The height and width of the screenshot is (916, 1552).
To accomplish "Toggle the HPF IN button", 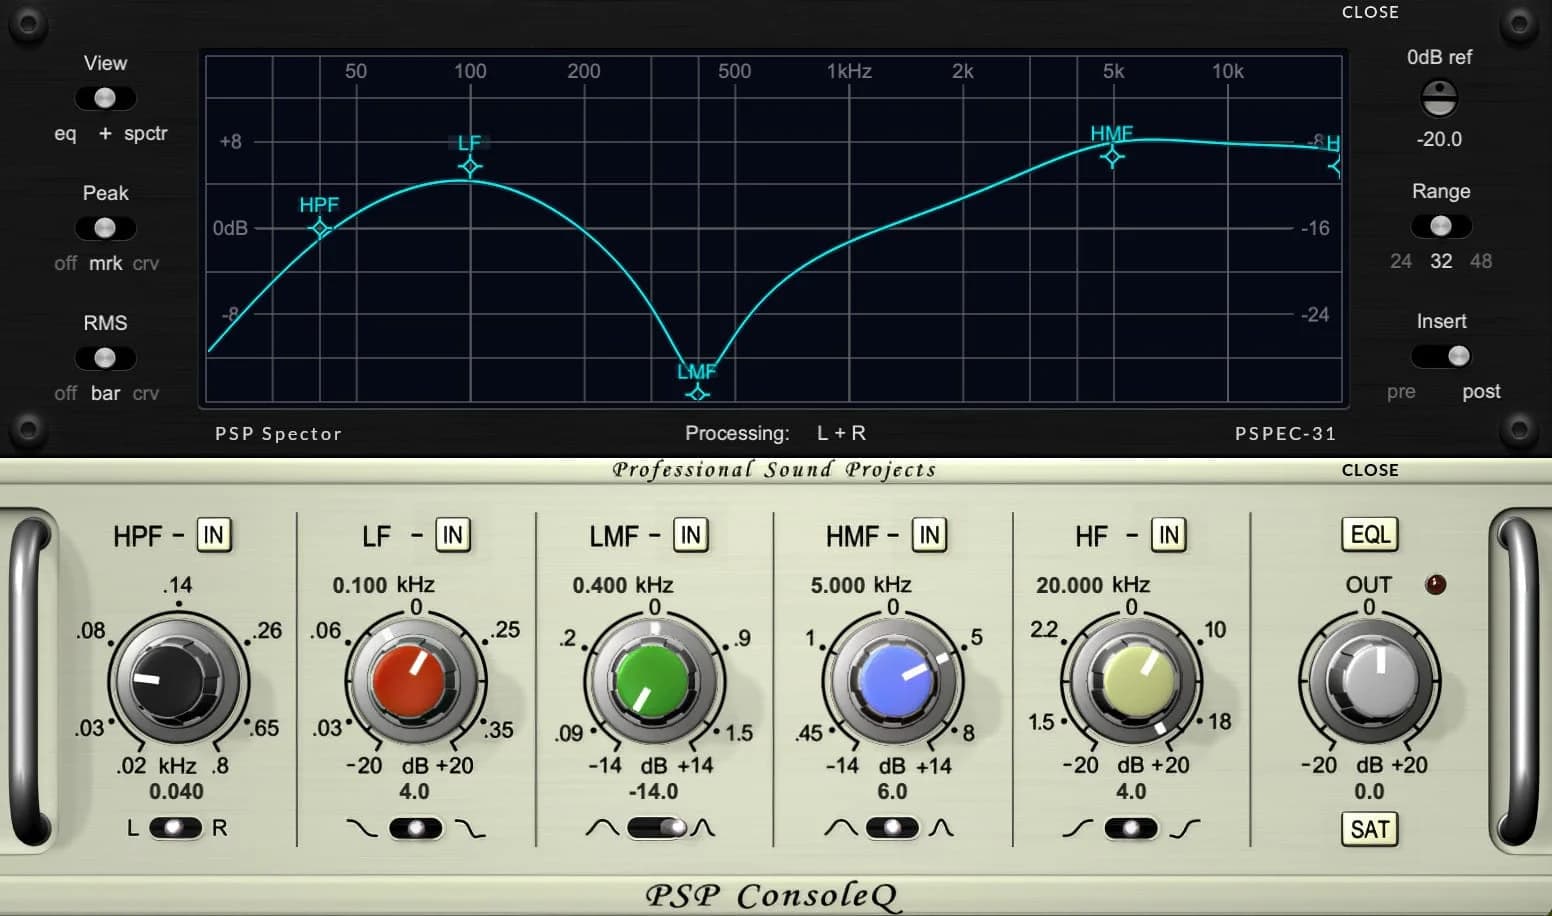I will [214, 535].
